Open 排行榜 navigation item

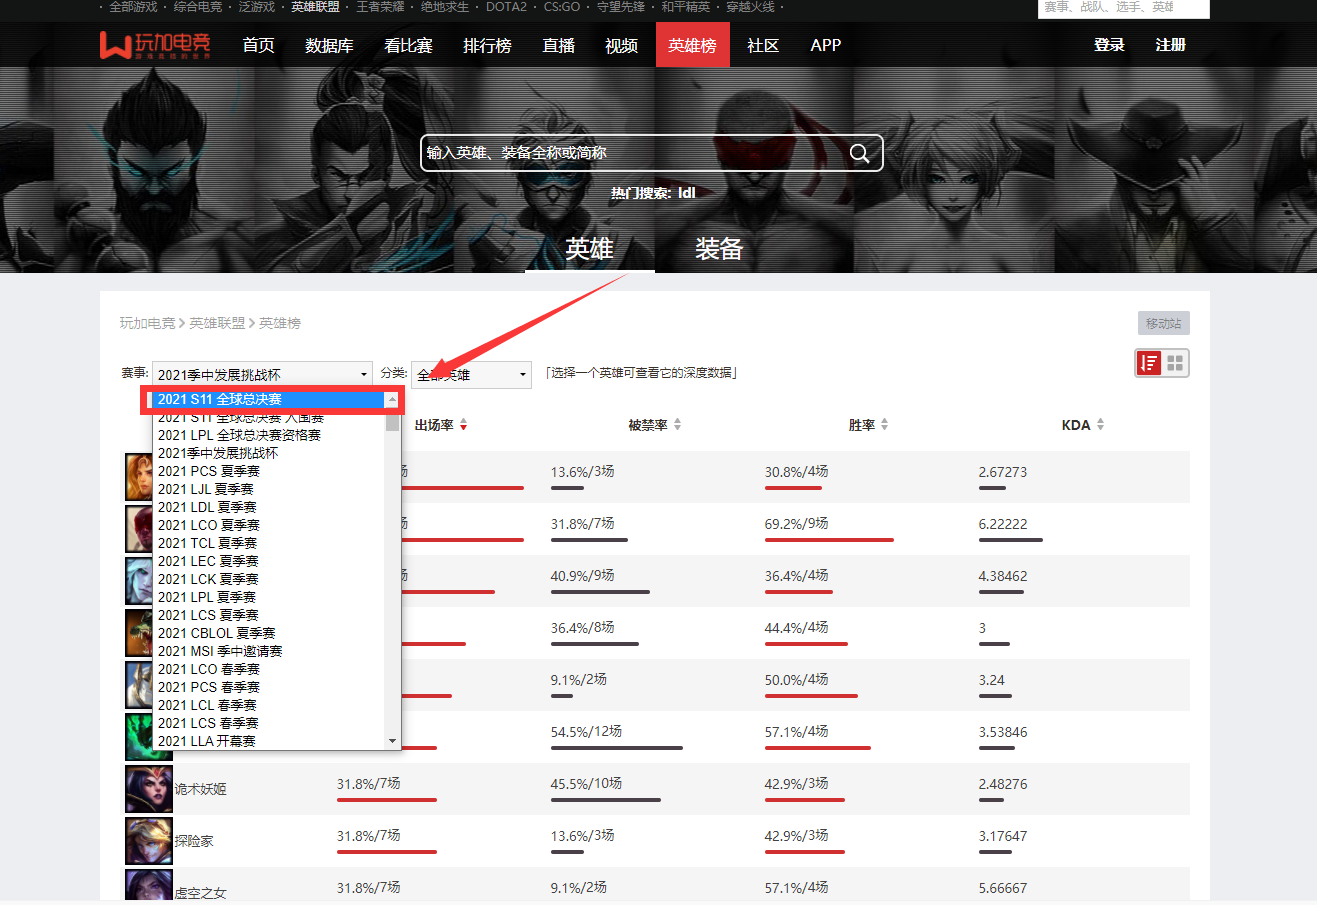[487, 45]
